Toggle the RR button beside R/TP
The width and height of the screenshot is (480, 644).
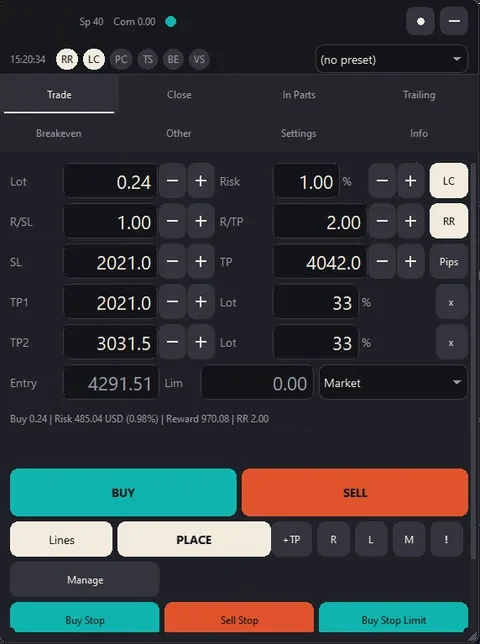(x=449, y=221)
